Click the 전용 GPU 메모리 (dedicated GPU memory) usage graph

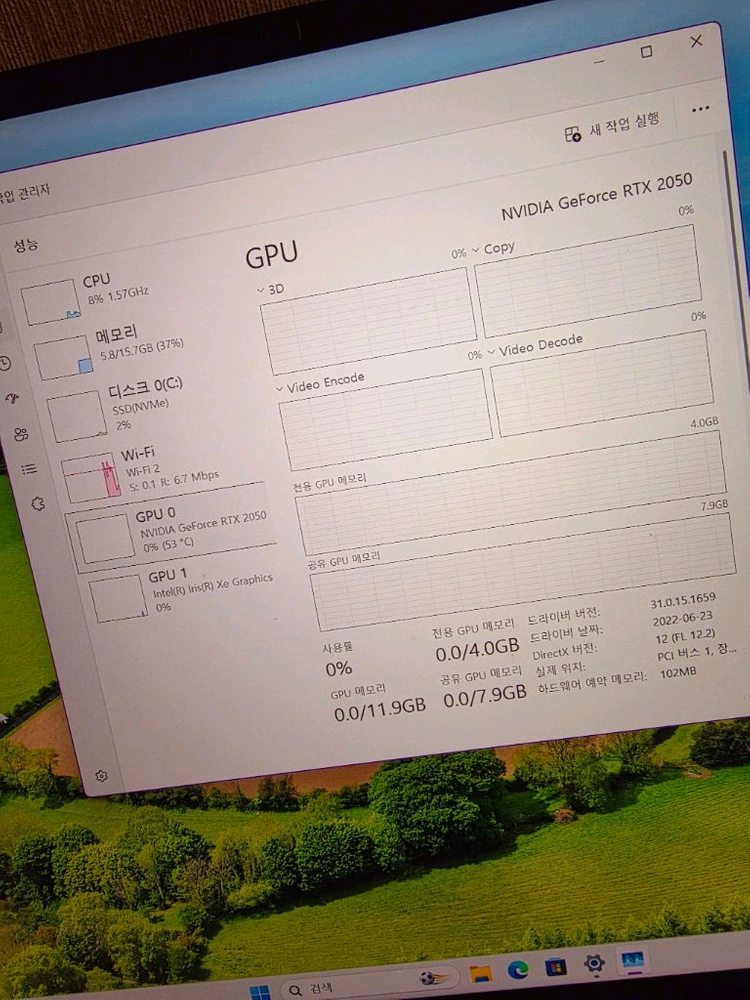511,492
